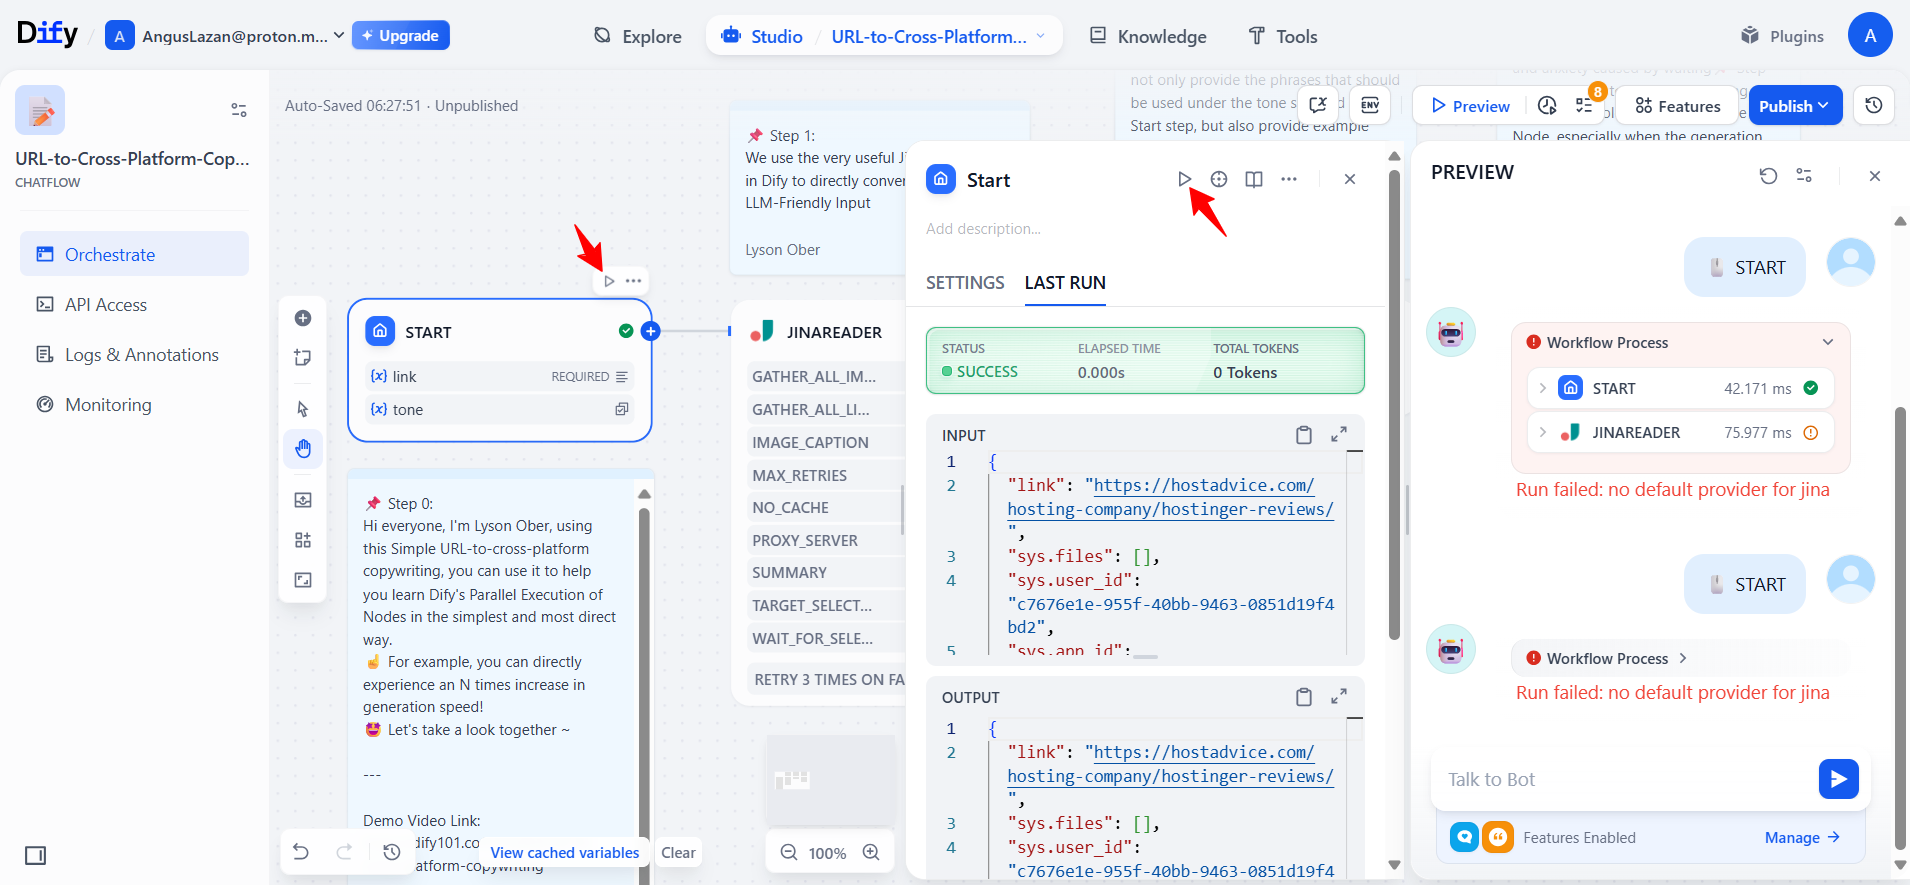
Task: Select the hand mode tool
Action: tap(303, 449)
